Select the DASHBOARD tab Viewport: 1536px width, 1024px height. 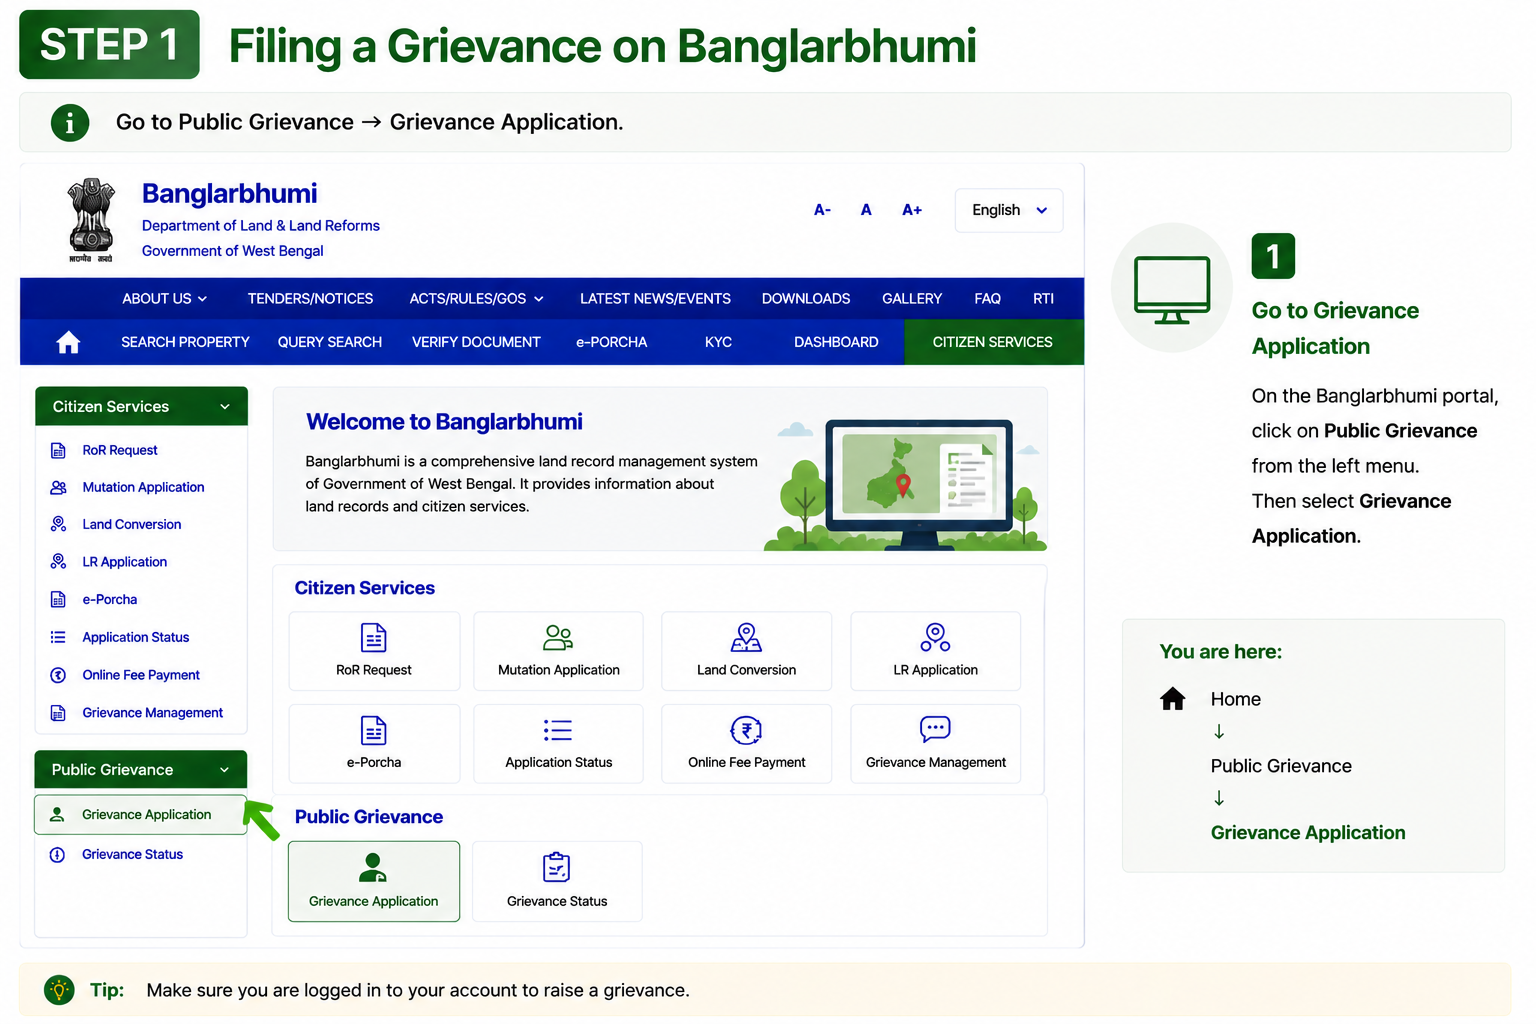click(836, 342)
